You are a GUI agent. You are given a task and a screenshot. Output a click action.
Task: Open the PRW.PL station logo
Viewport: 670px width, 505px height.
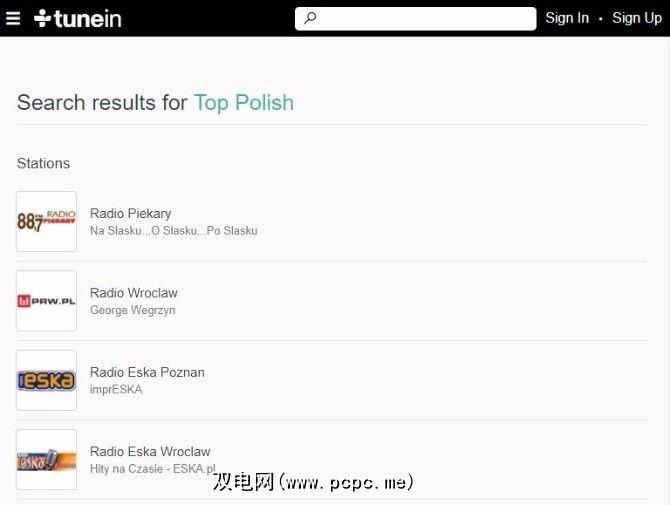click(46, 301)
